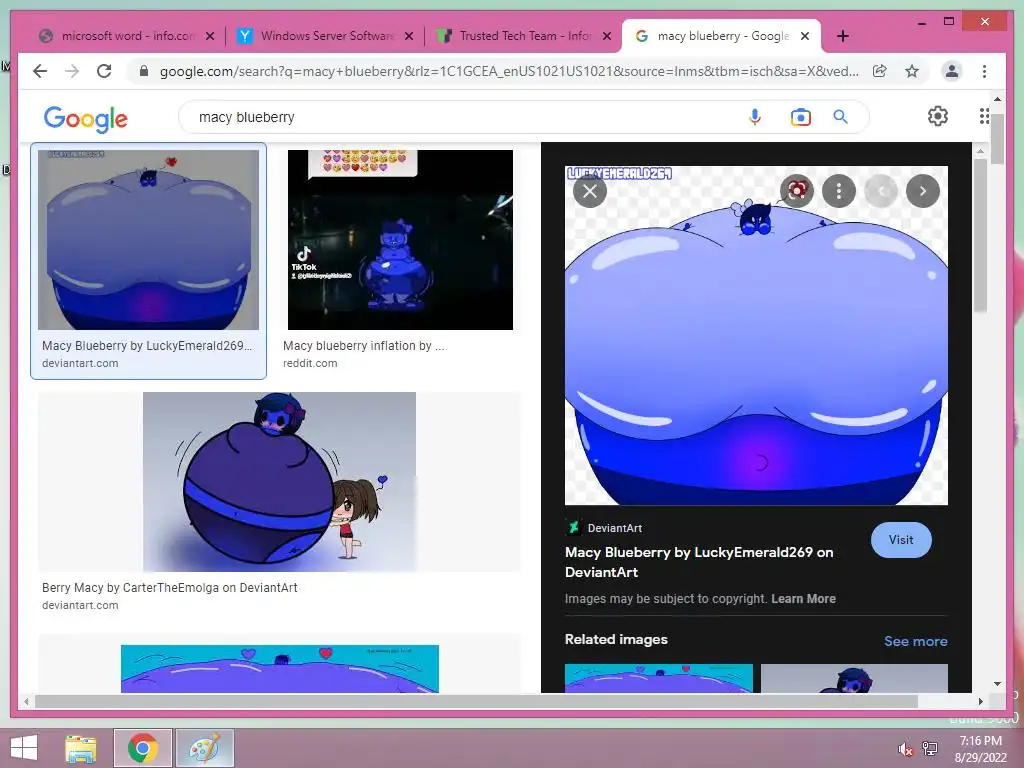Share this page using the address bar icon
Viewport: 1024px width, 768px height.
tap(880, 71)
